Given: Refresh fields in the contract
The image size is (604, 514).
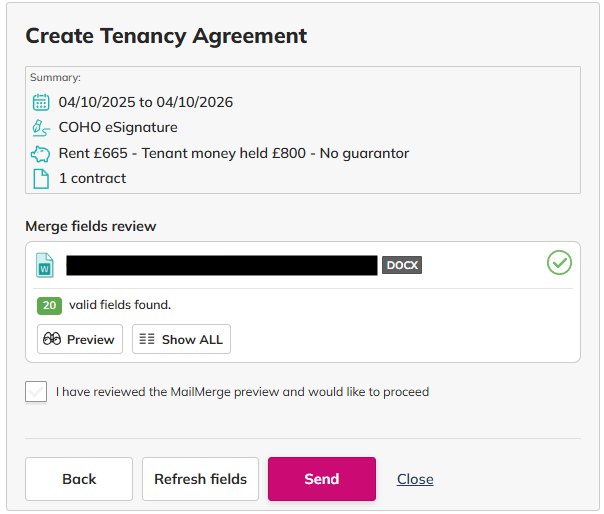Looking at the screenshot, I should [x=200, y=479].
